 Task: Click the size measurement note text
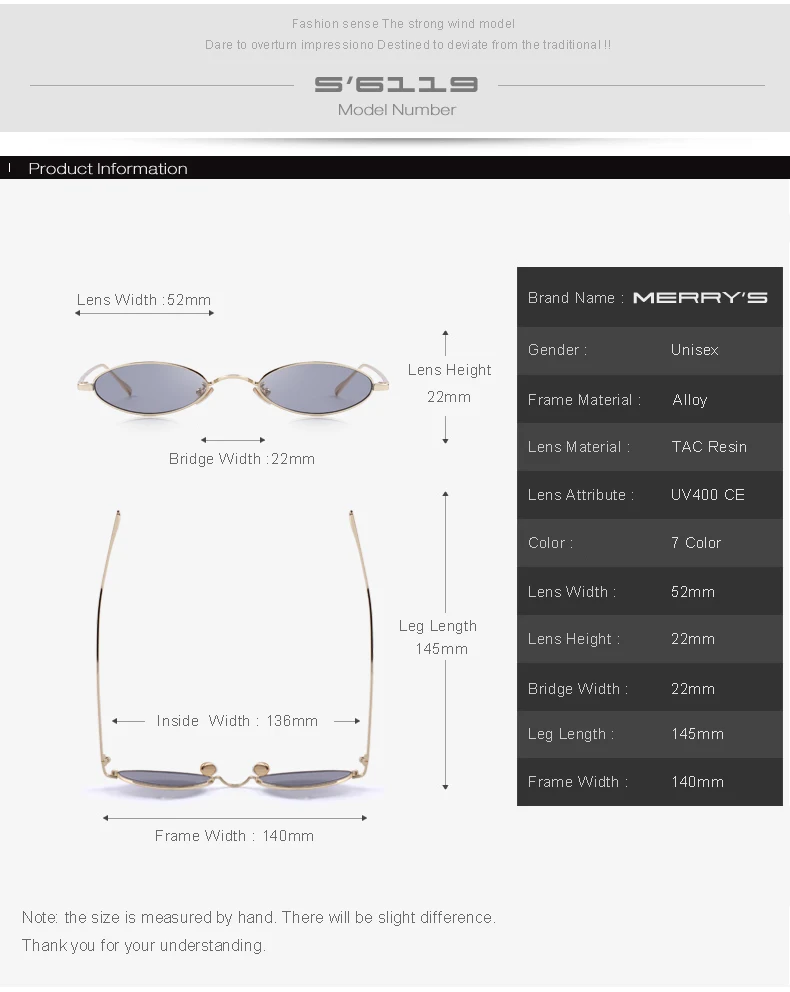coord(259,931)
